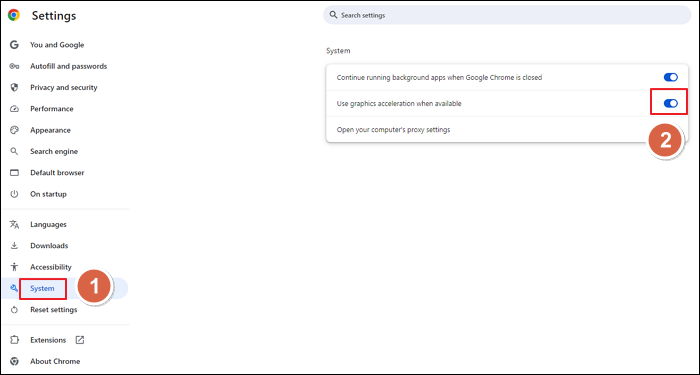Open your computer's proxy settings row
700x375 pixels.
pos(507,130)
